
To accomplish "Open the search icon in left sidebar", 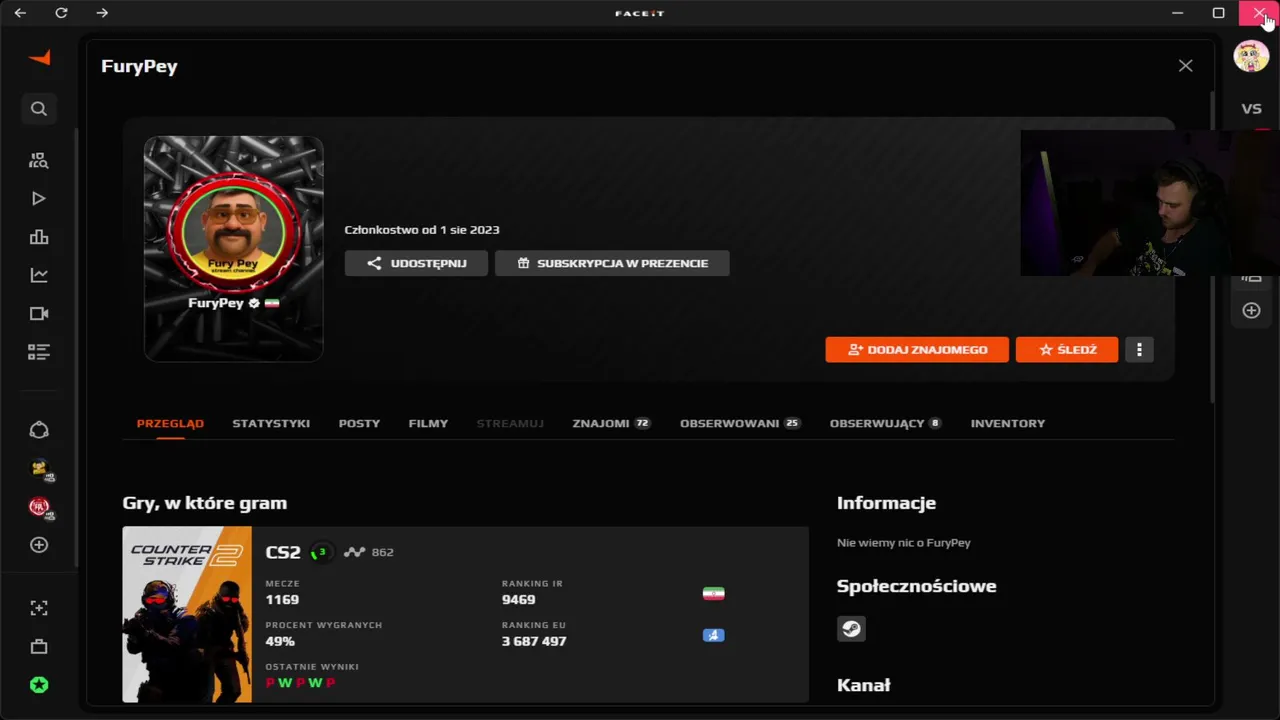I will point(39,108).
